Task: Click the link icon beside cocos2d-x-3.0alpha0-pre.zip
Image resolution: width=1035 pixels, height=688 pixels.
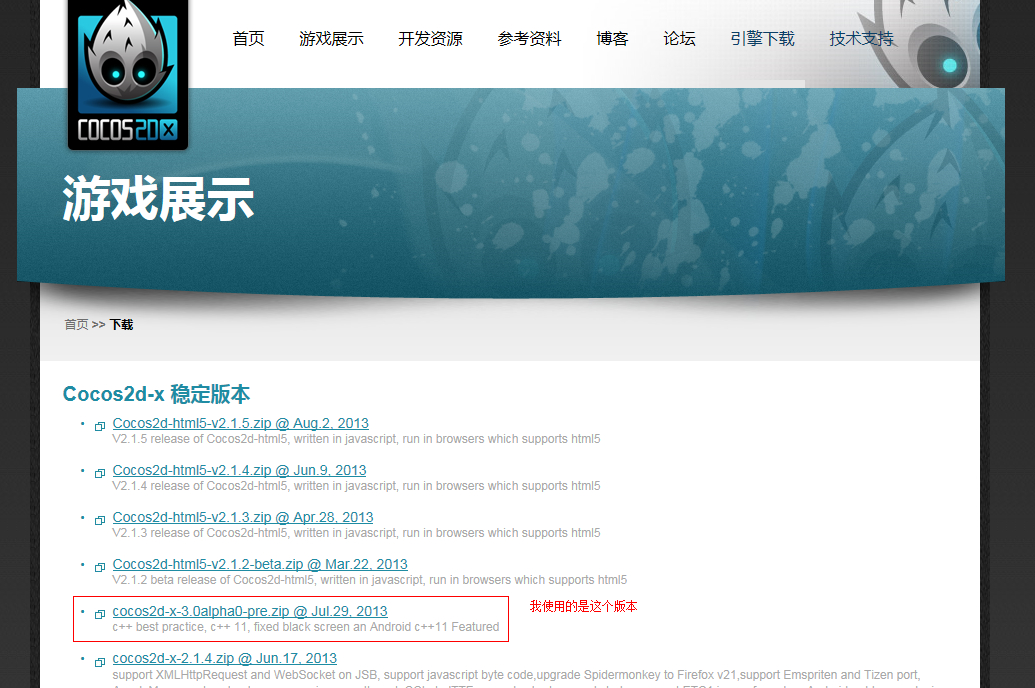Action: pos(100,614)
